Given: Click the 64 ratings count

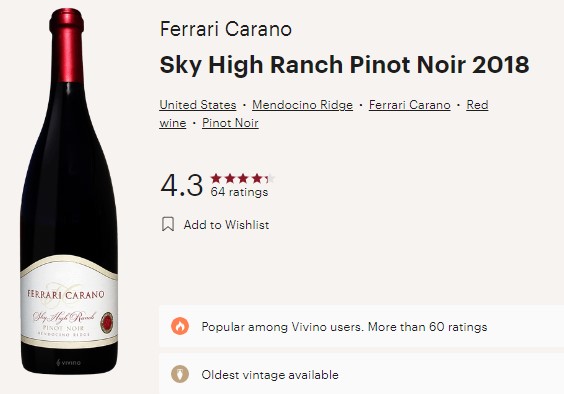Looking at the screenshot, I should coord(239,192).
